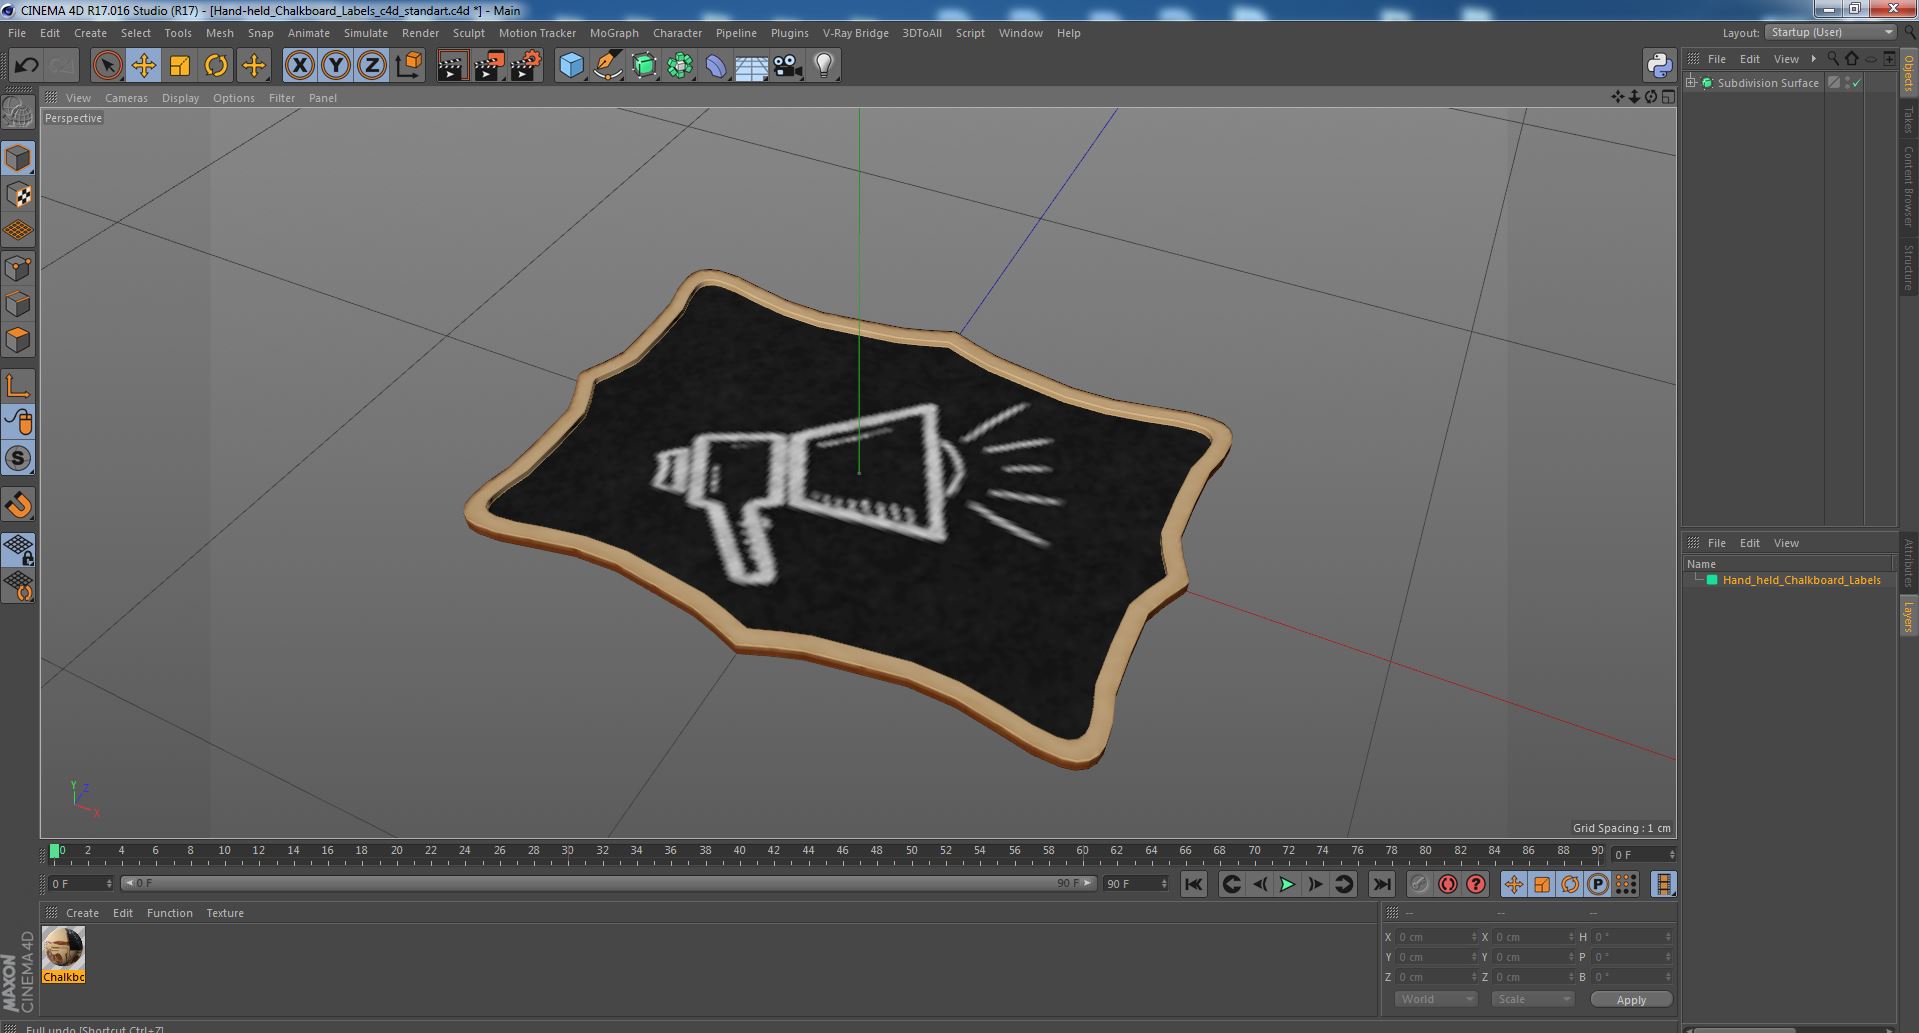Click the current frame stepper field
Image resolution: width=1919 pixels, height=1033 pixels.
(1643, 855)
